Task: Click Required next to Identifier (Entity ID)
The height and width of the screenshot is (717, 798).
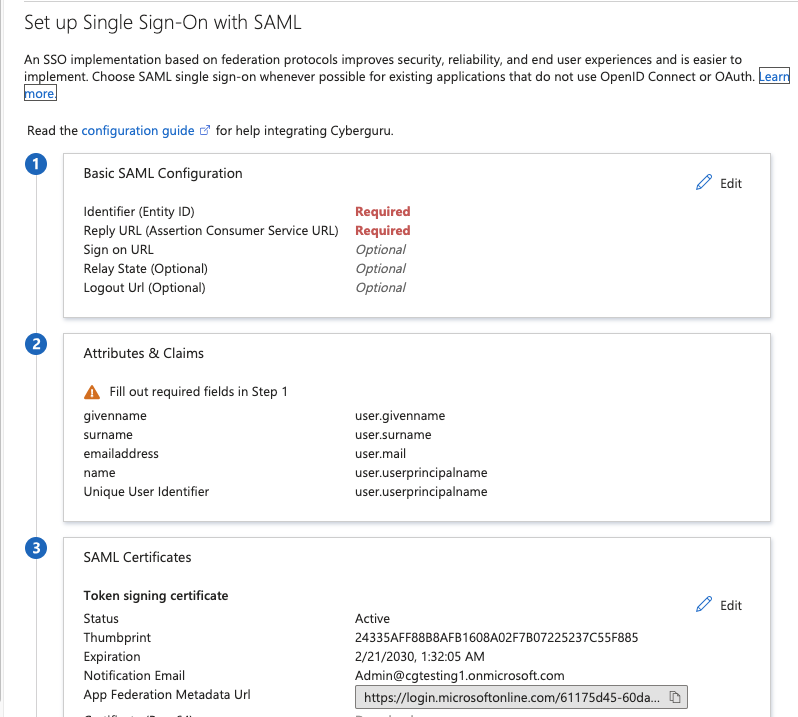Action: pyautogui.click(x=383, y=211)
